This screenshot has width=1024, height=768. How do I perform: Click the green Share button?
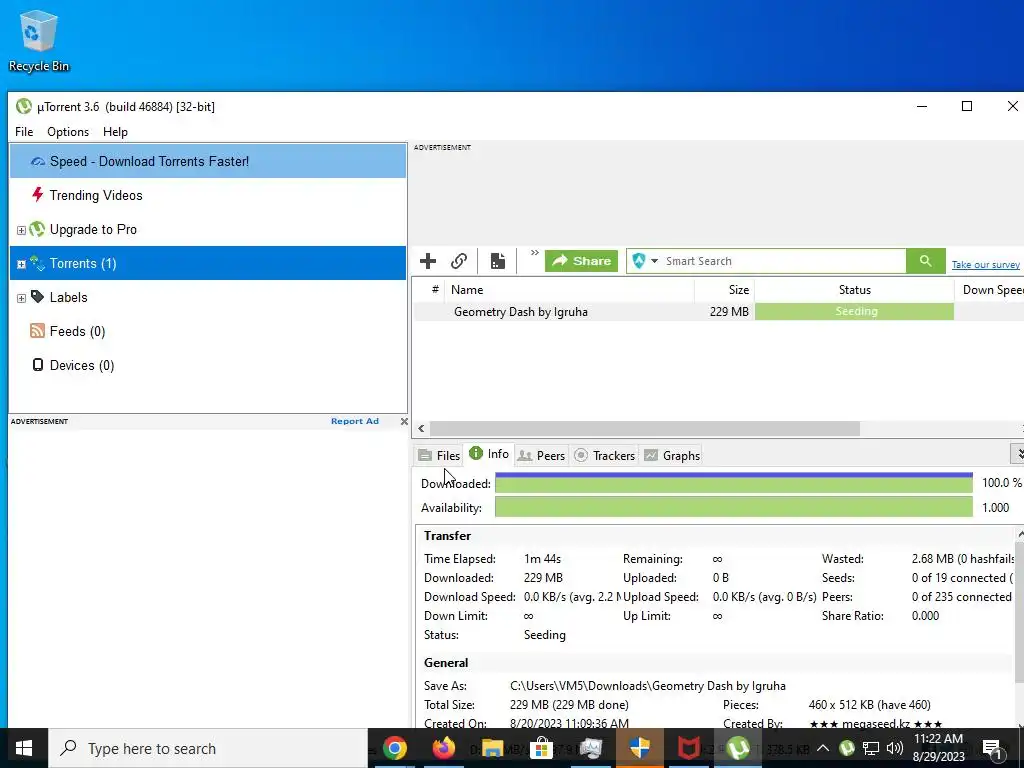581,261
